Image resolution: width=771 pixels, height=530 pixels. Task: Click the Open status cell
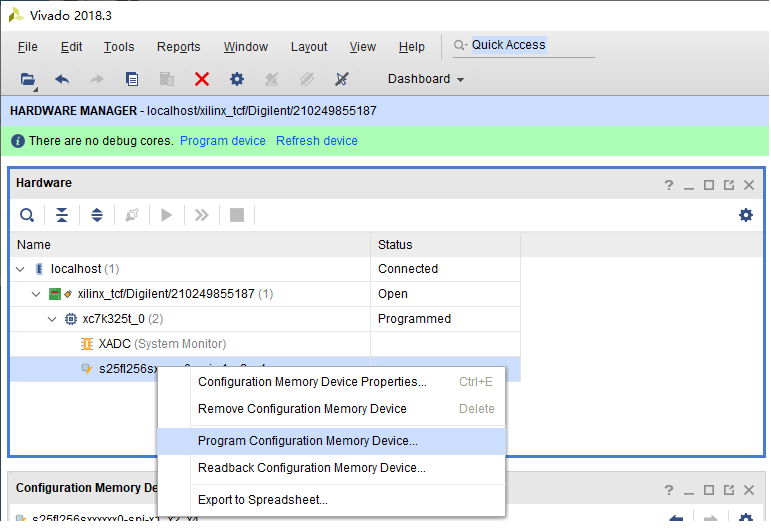click(x=445, y=294)
